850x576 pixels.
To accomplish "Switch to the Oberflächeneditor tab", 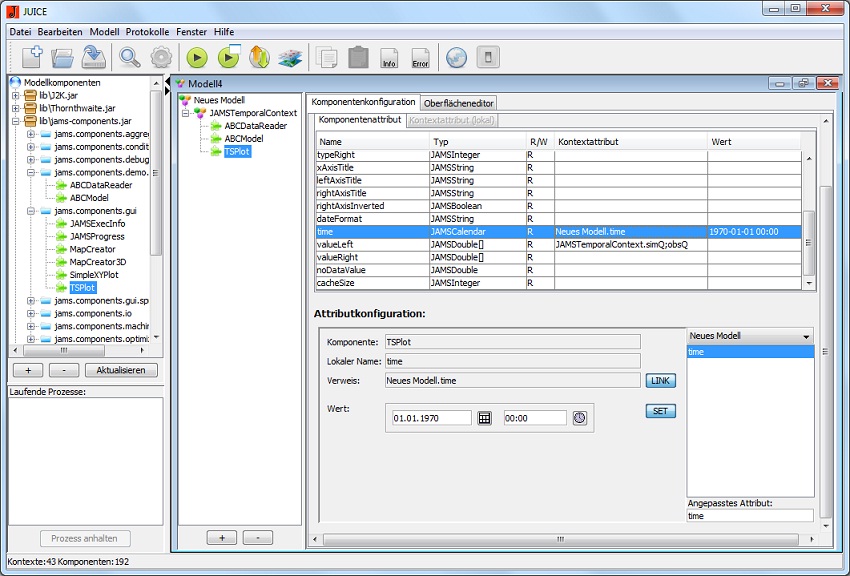I will tap(458, 103).
